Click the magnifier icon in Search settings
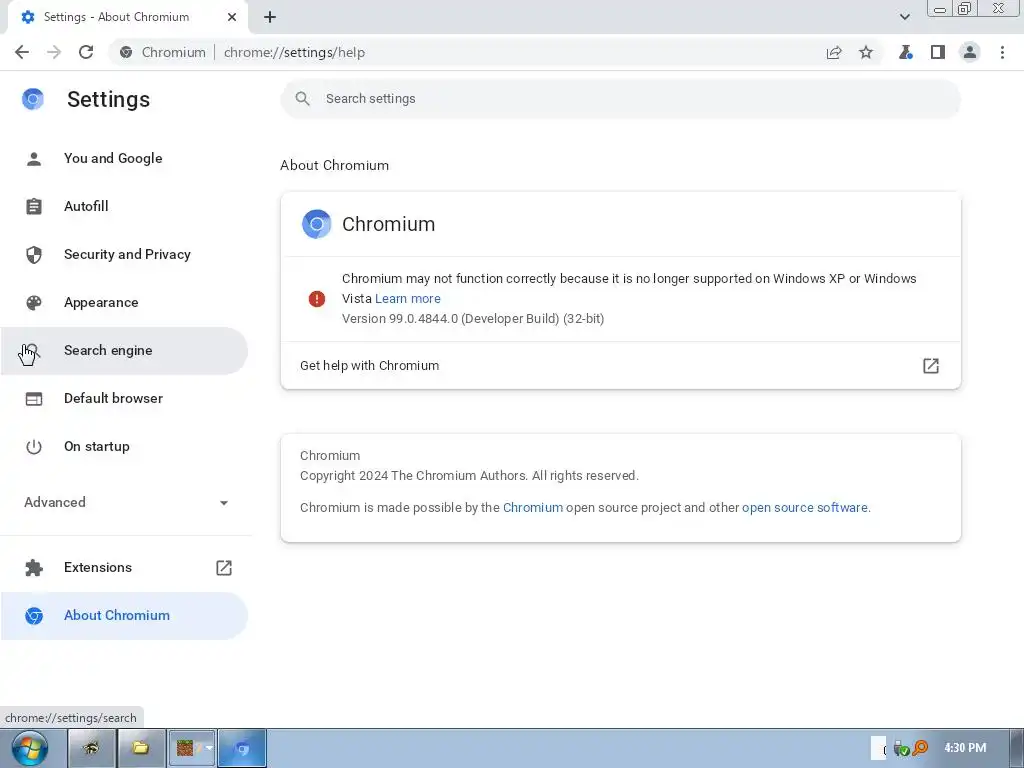The height and width of the screenshot is (768, 1024). coord(302,99)
